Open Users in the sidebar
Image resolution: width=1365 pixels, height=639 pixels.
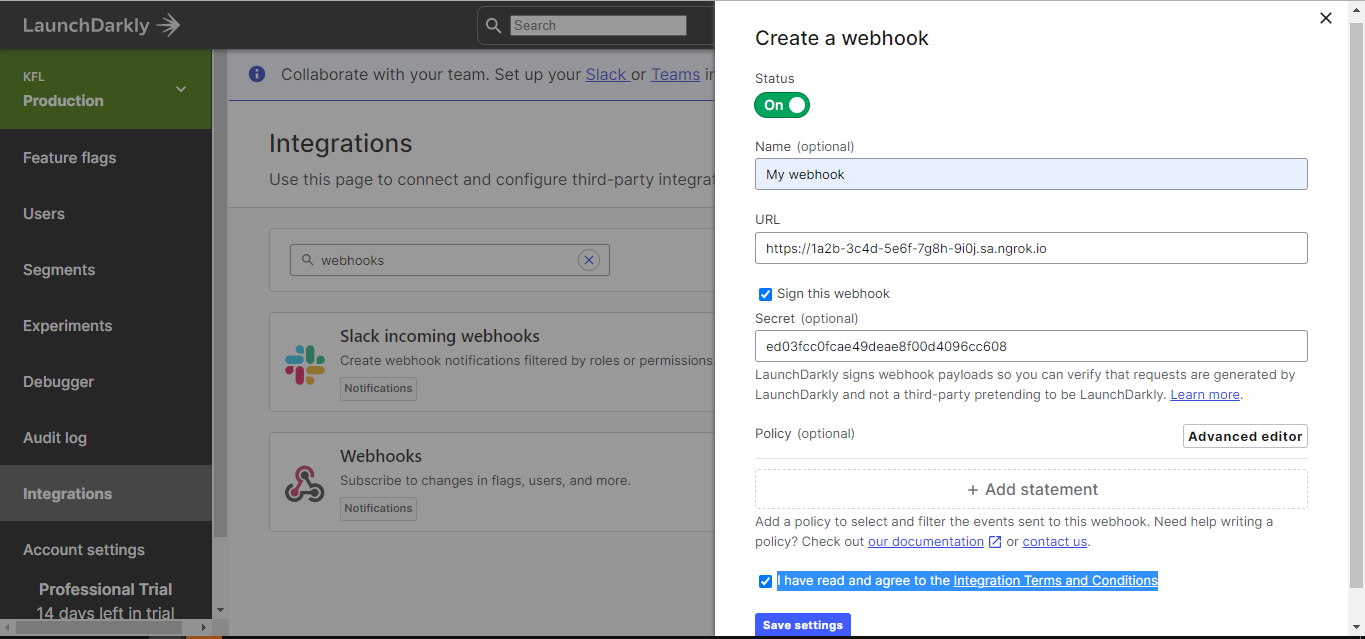(44, 214)
